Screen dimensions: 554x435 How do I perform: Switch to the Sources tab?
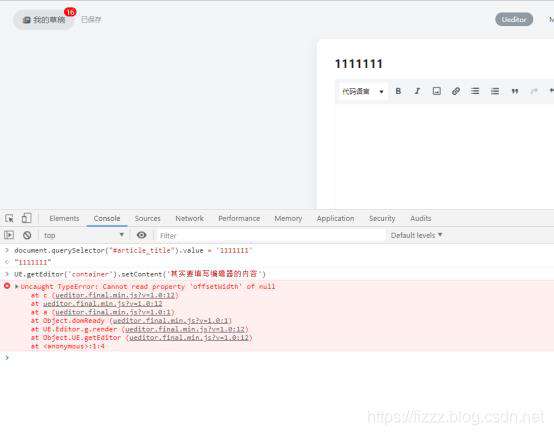pos(147,218)
